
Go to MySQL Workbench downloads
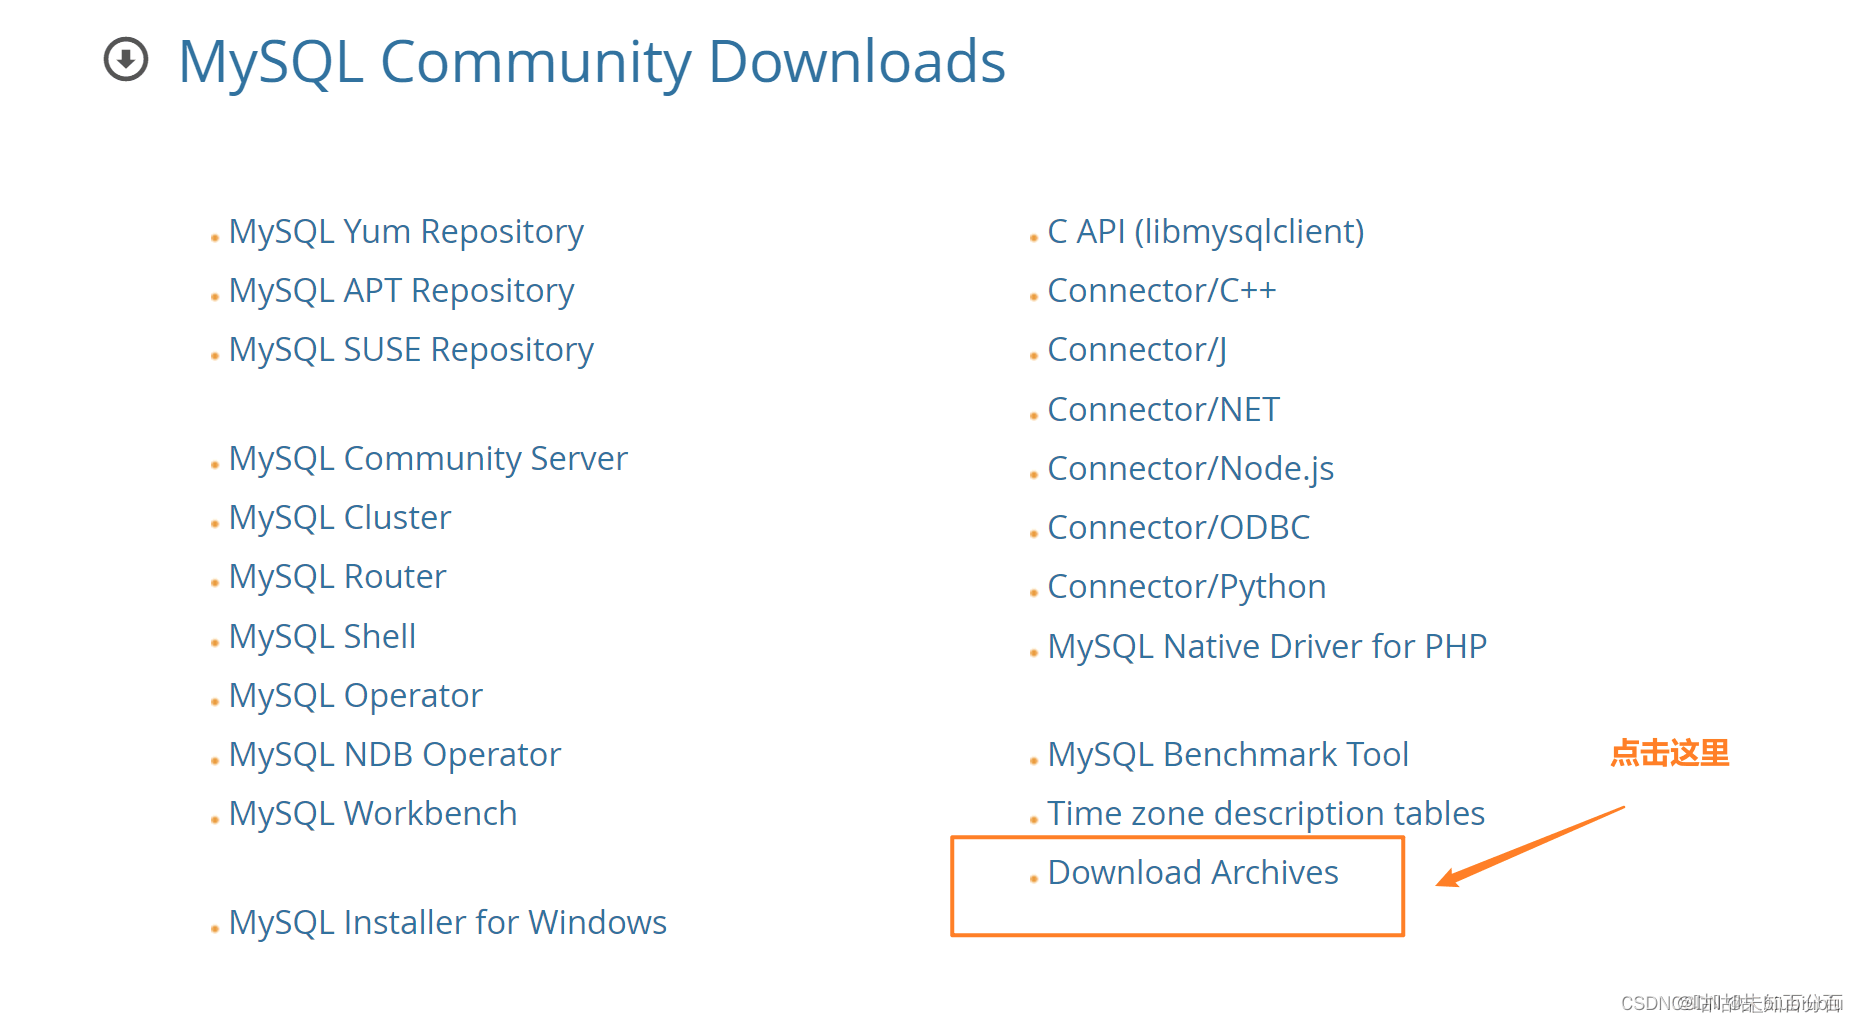coord(373,814)
